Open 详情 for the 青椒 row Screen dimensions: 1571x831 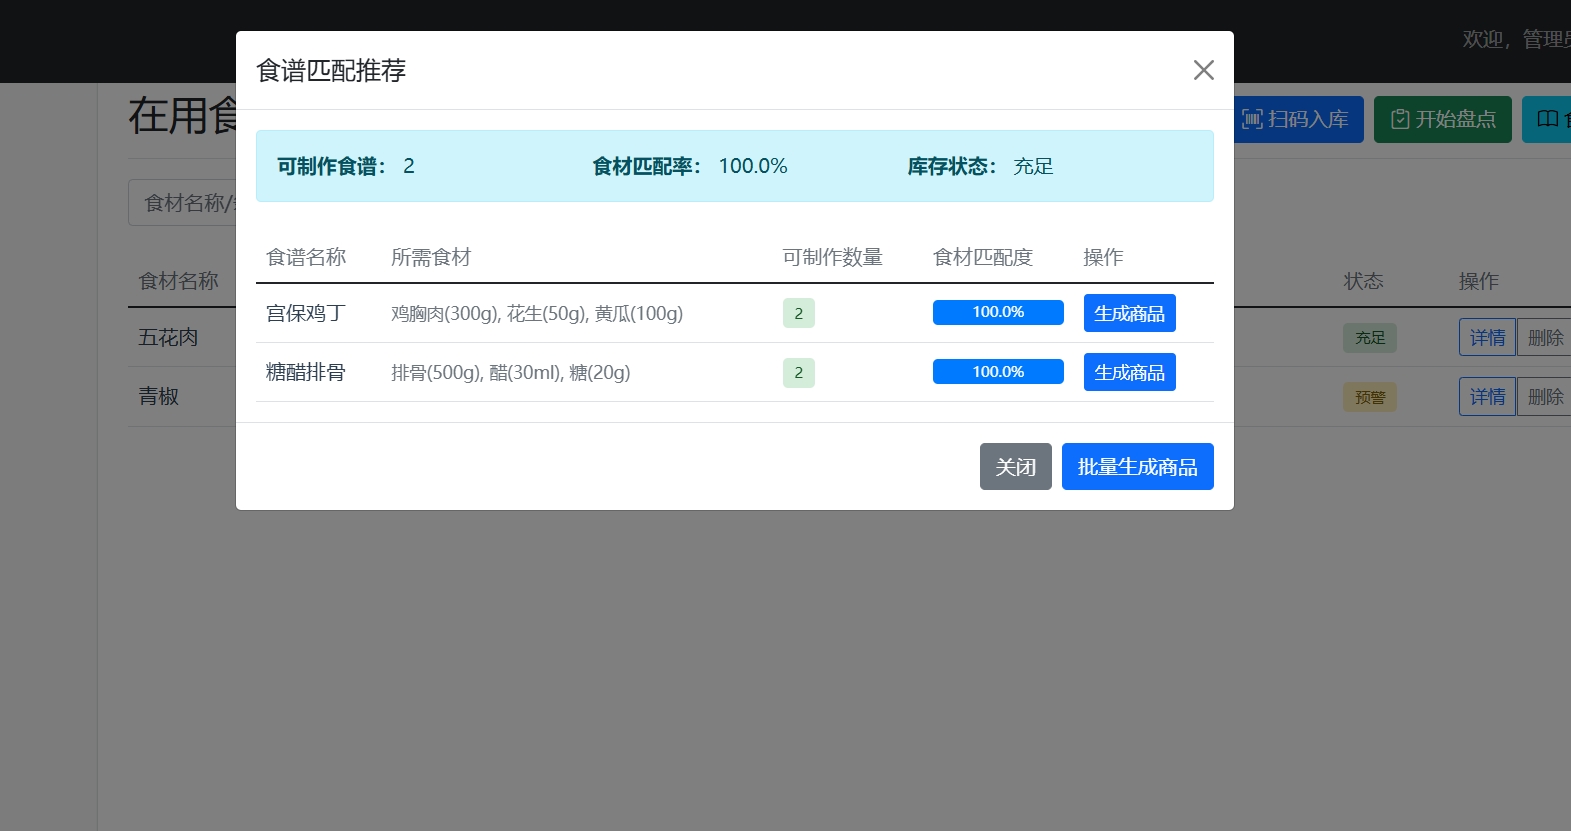(x=1487, y=397)
